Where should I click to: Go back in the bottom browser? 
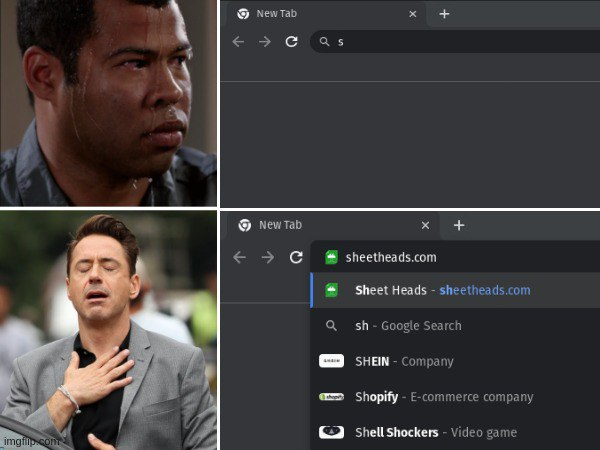(x=240, y=257)
